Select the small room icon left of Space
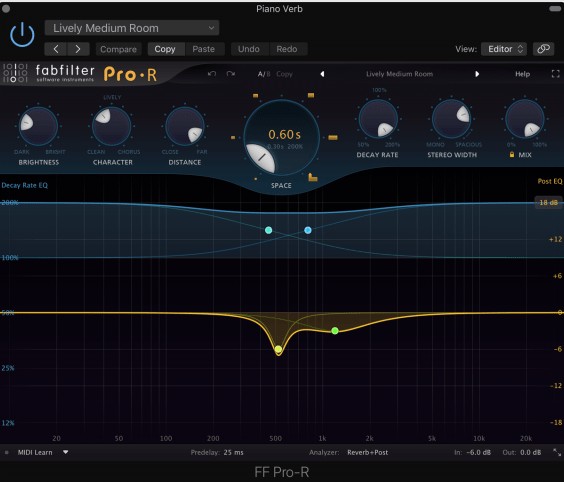Viewport: 564px width, 482px height. pyautogui.click(x=233, y=137)
